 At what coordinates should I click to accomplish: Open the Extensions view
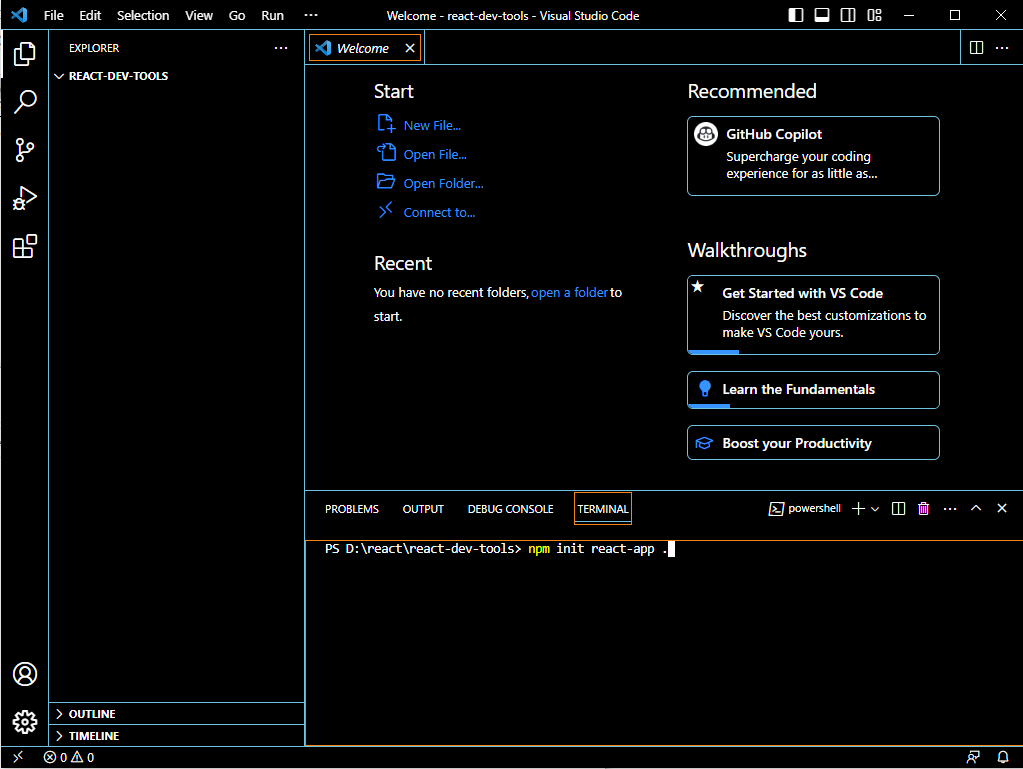(25, 246)
